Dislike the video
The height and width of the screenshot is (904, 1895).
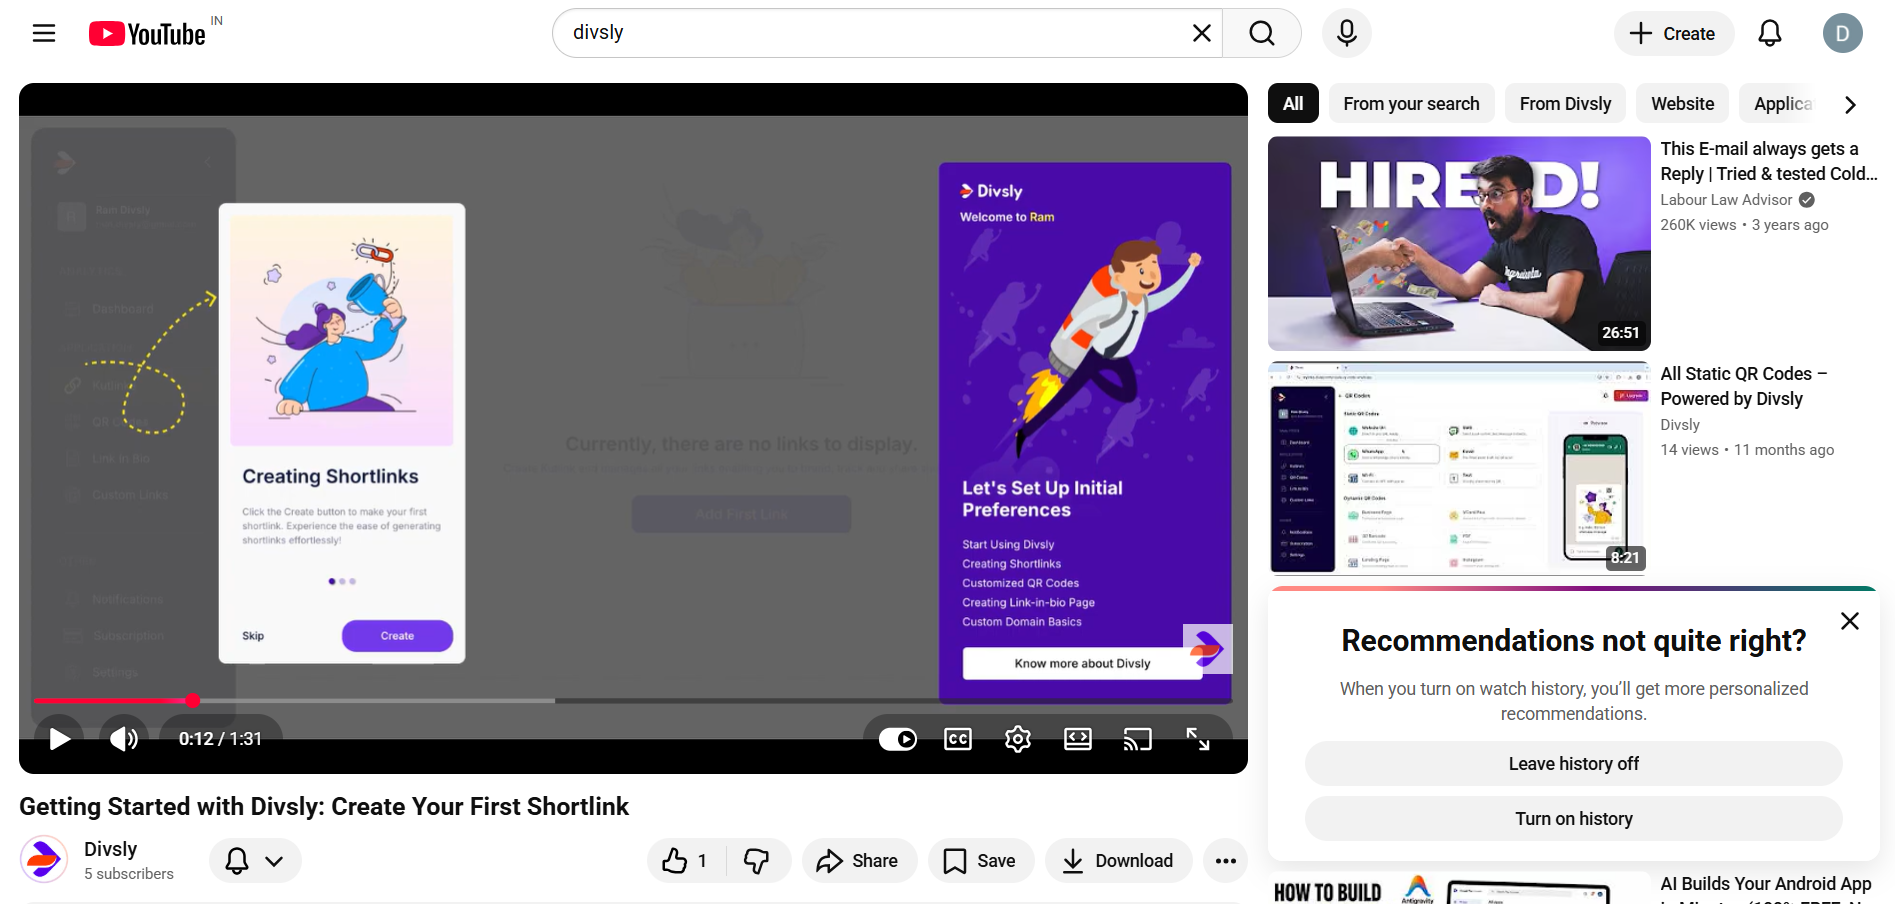(x=758, y=861)
